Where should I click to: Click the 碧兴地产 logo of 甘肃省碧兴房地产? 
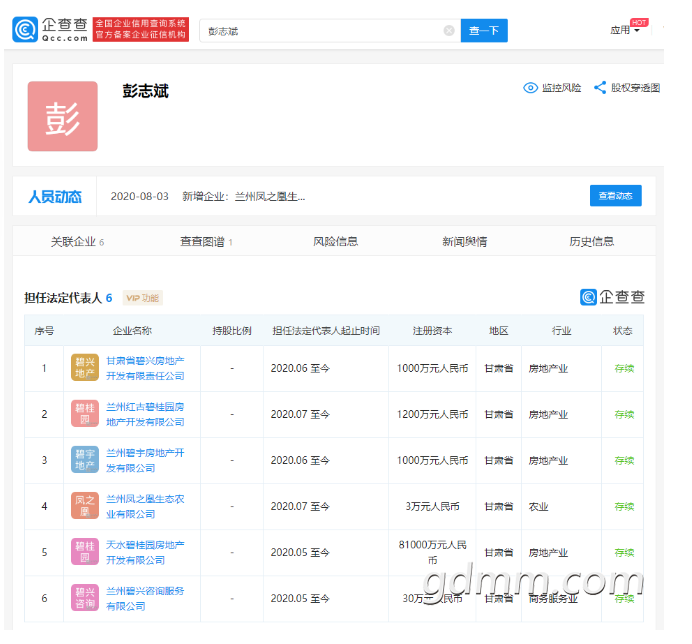(85, 368)
